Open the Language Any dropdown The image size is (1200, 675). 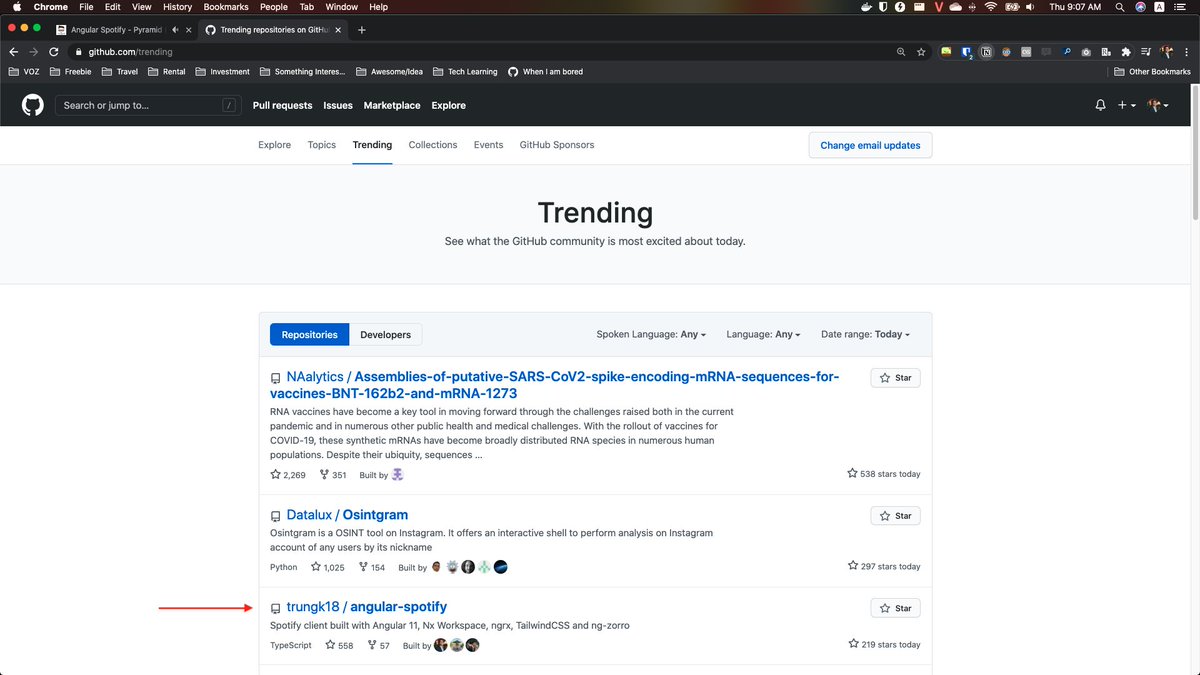pyautogui.click(x=764, y=334)
